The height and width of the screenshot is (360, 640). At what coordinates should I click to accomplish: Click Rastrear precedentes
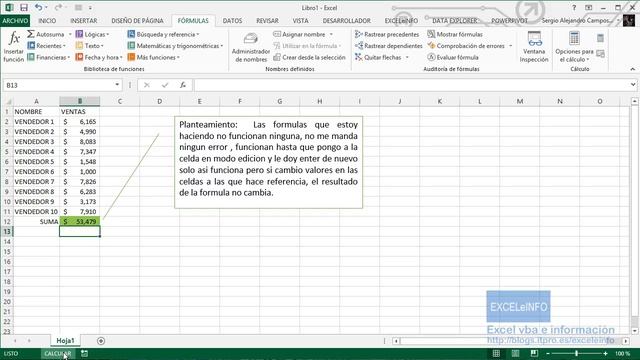[387, 34]
